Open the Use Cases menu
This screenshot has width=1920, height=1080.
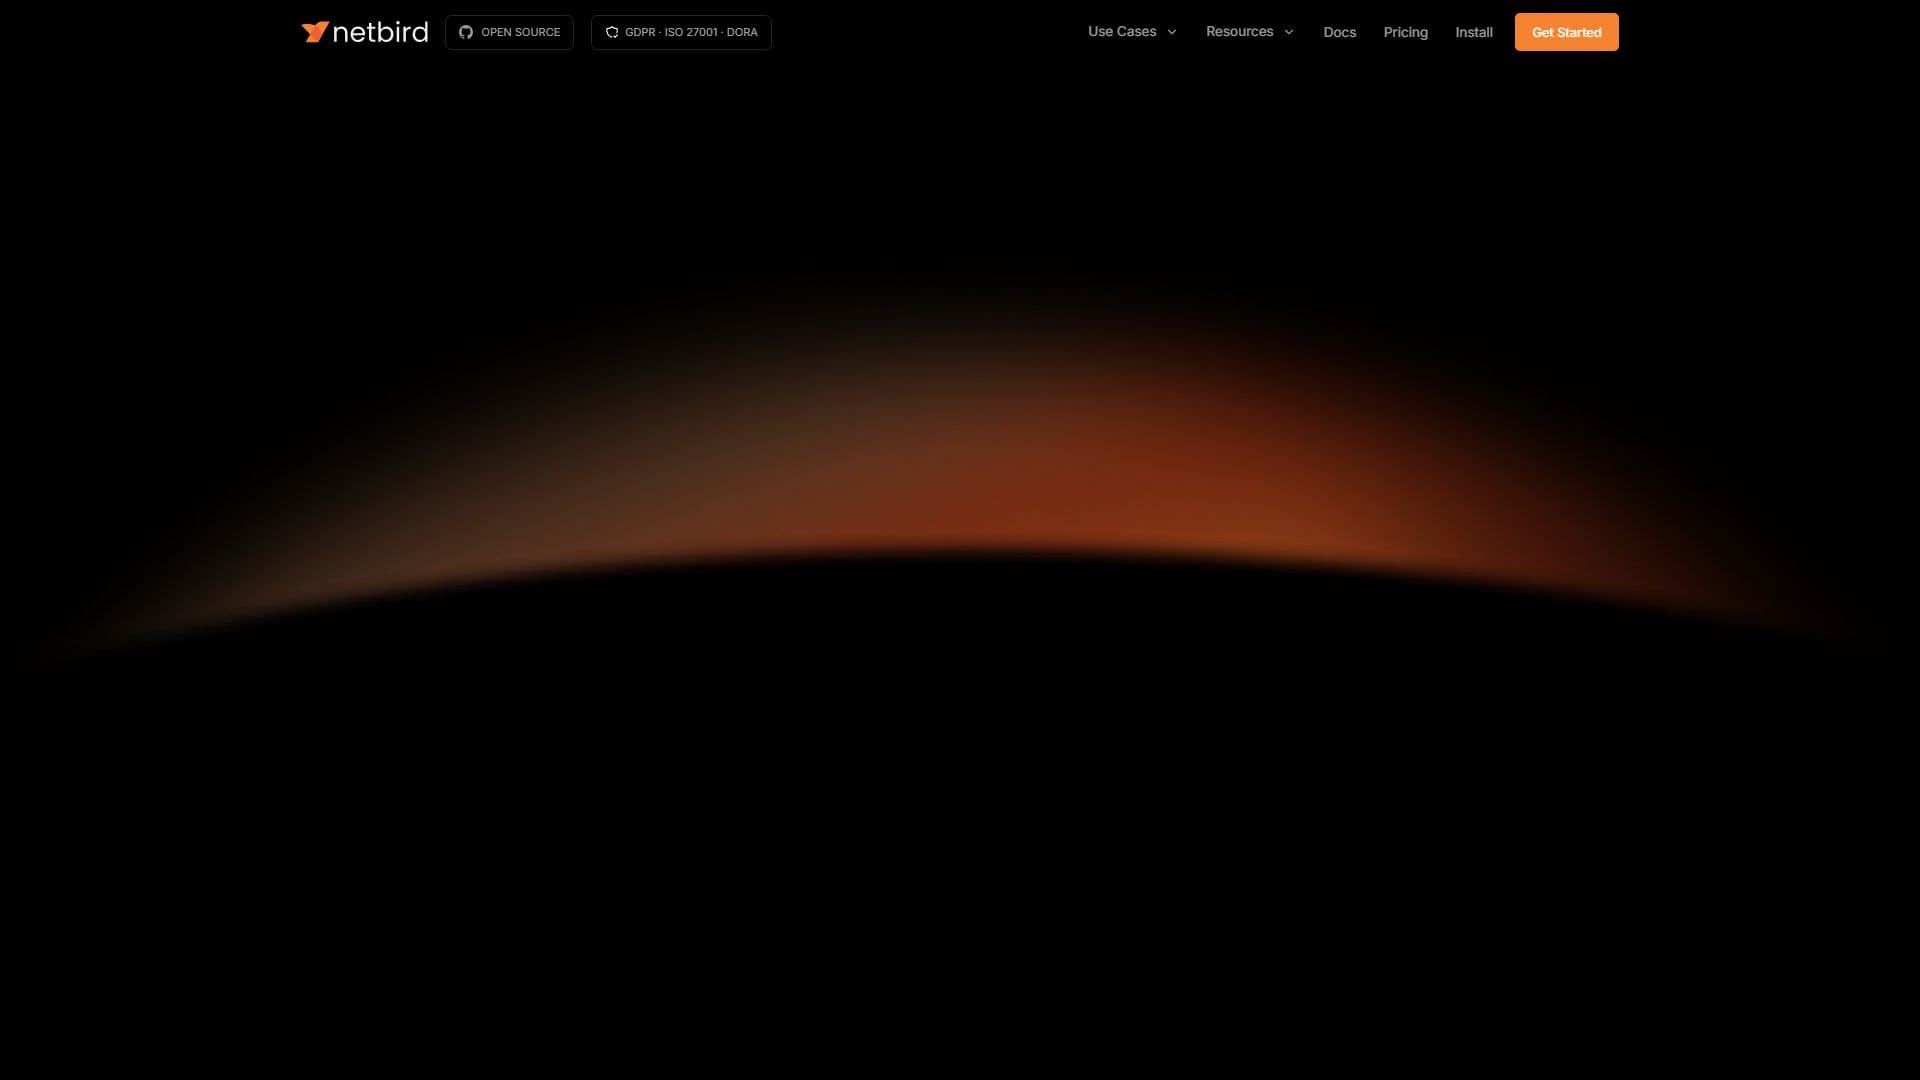click(x=1122, y=32)
